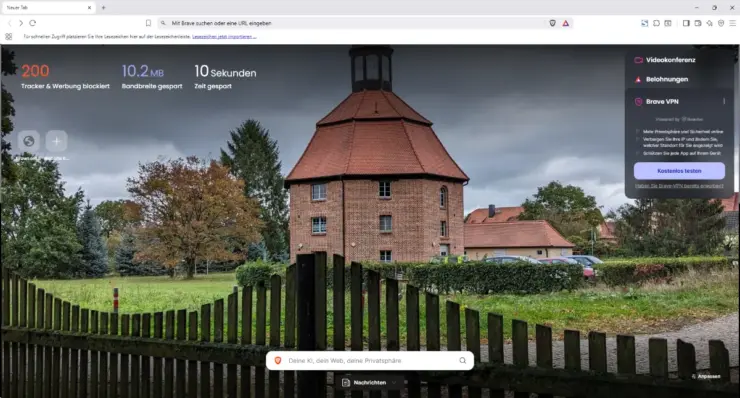
Task: Open the apps grid icon in bookmarks bar
Action: pyautogui.click(x=8, y=36)
